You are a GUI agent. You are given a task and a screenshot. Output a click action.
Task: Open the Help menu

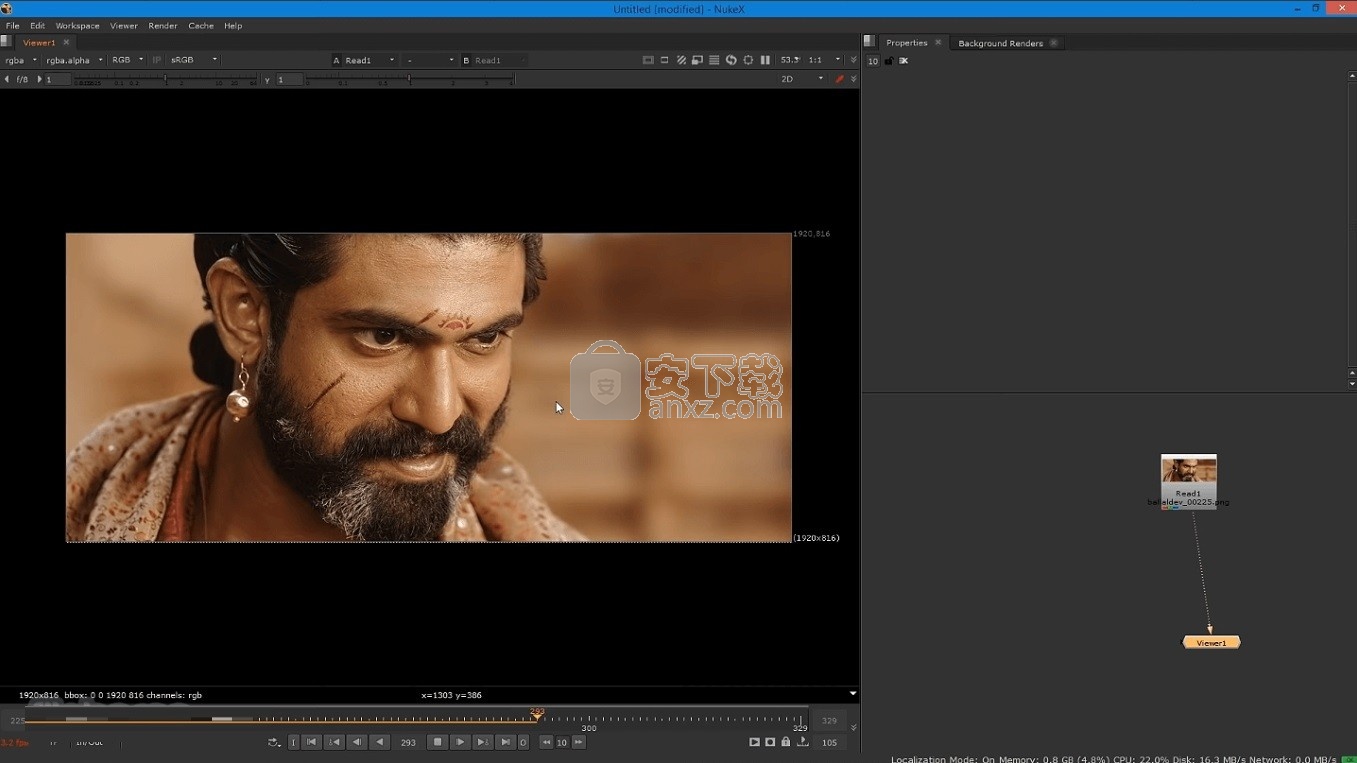pos(233,26)
